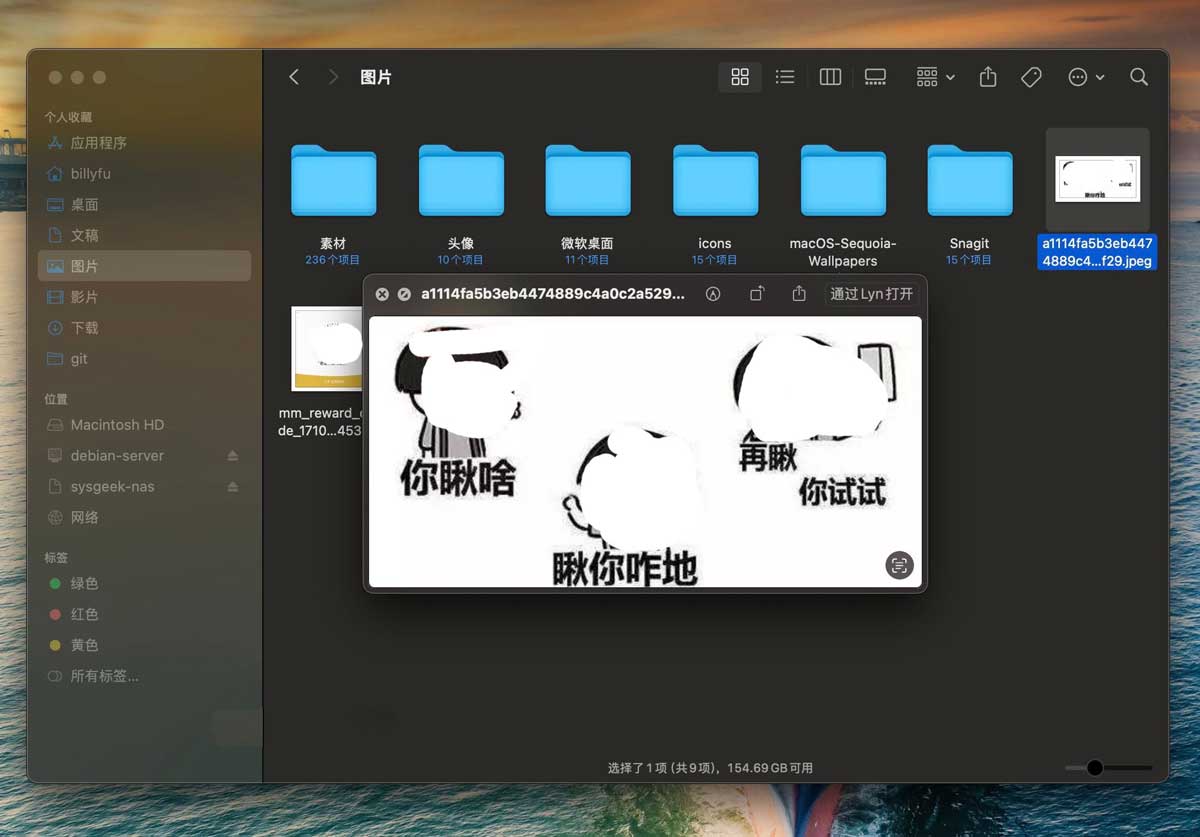Switch Finder to list view

[x=785, y=77]
